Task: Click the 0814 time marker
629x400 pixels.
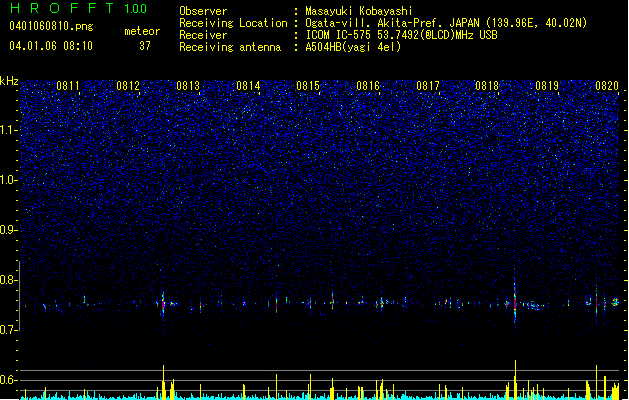Action: pyautogui.click(x=248, y=86)
